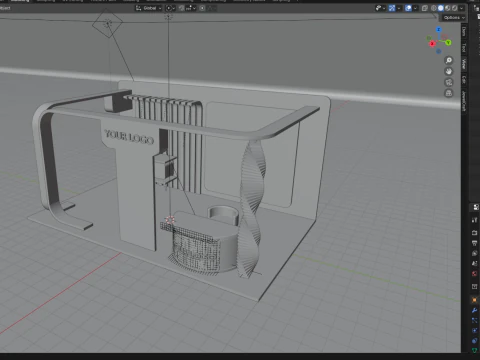Open the gizmo options dropdown arrow

click(399, 8)
